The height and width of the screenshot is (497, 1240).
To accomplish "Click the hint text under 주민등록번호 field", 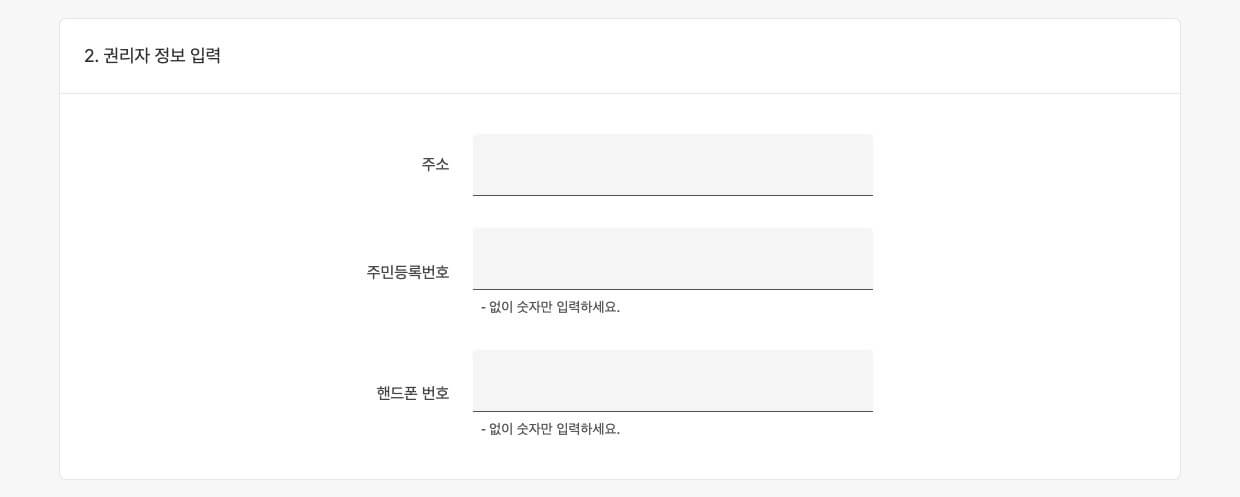I will (x=550, y=307).
